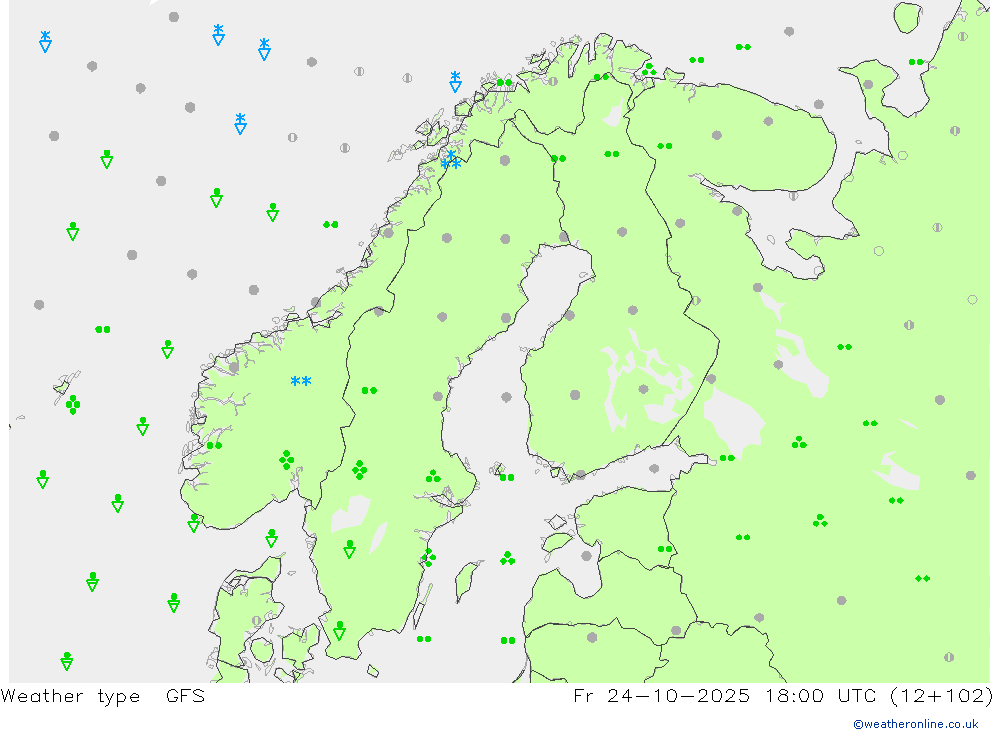Click the 'Weather type' caption text
1000x733 pixels.
[x=70, y=696]
